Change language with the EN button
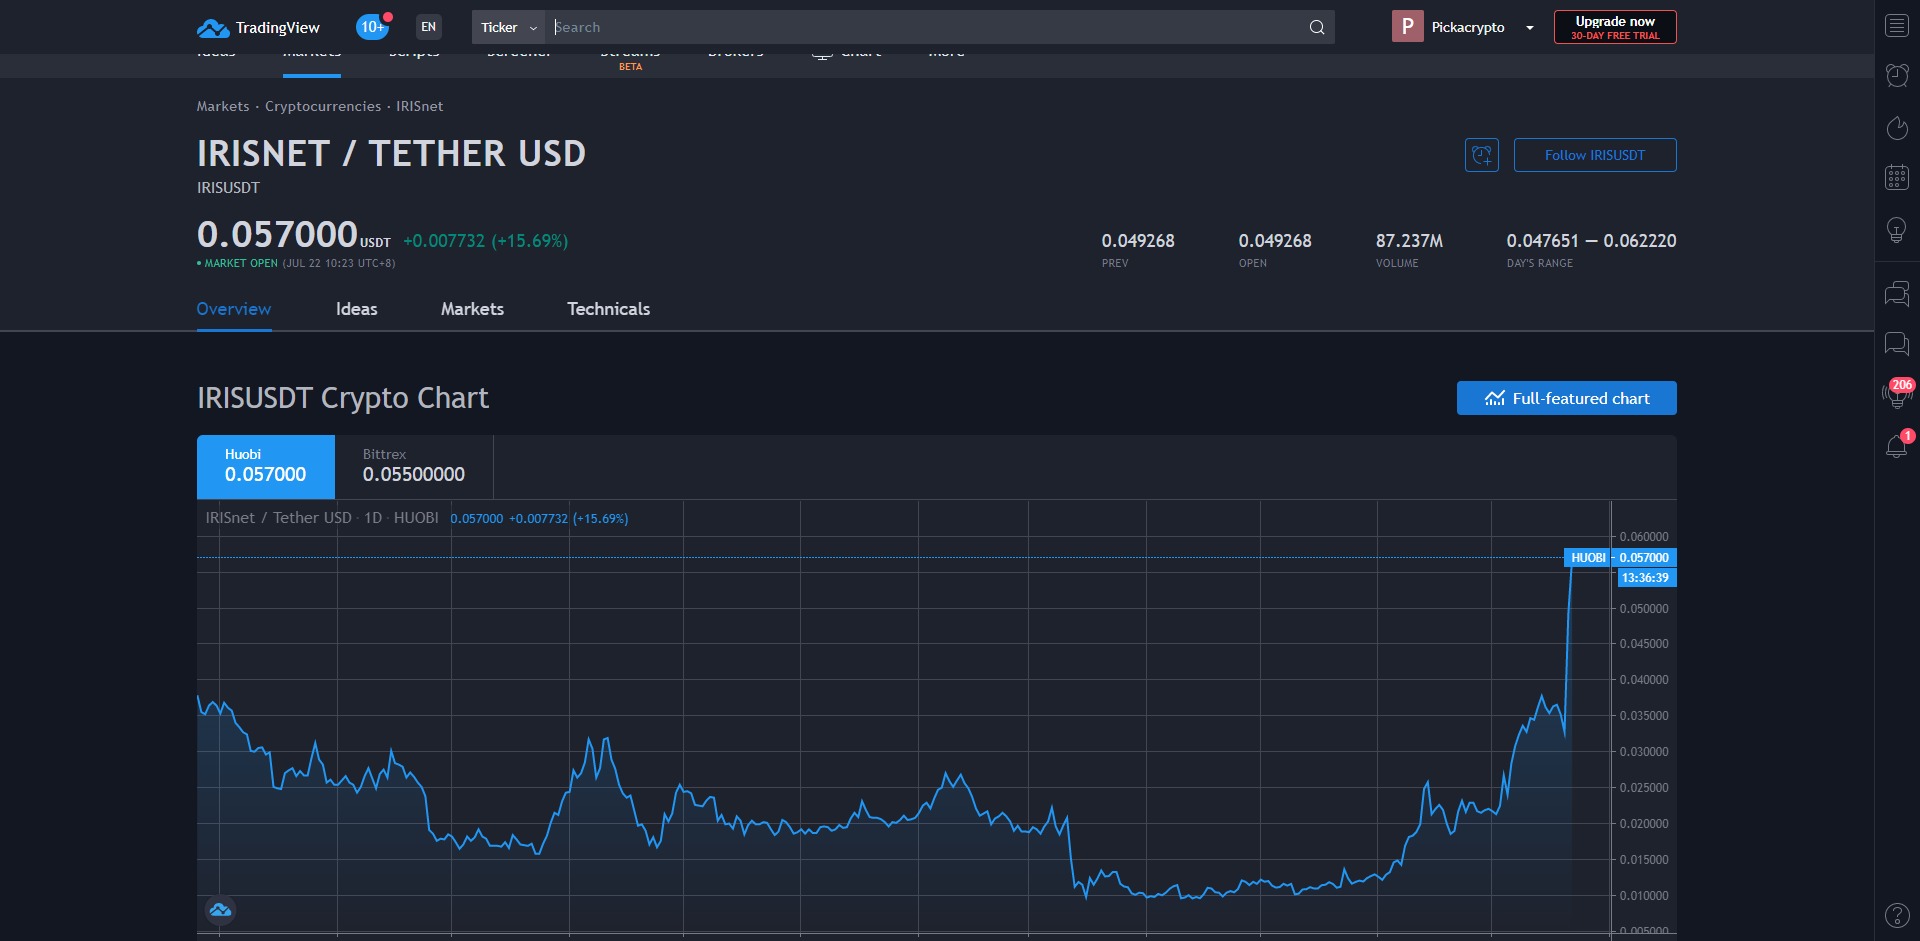 tap(428, 27)
